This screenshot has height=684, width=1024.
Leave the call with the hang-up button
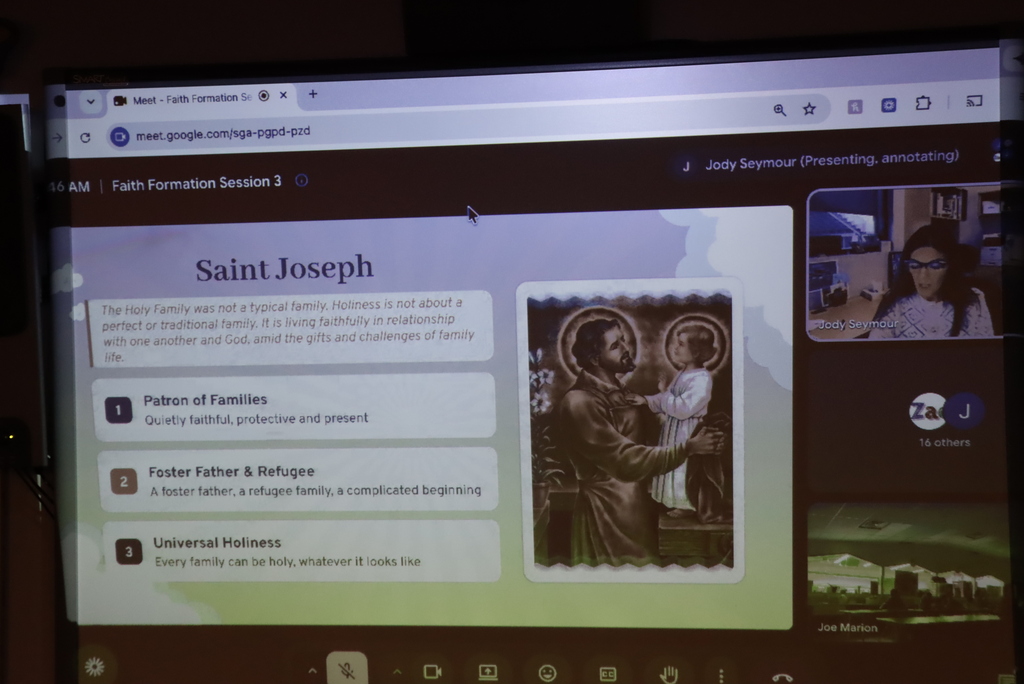[782, 677]
